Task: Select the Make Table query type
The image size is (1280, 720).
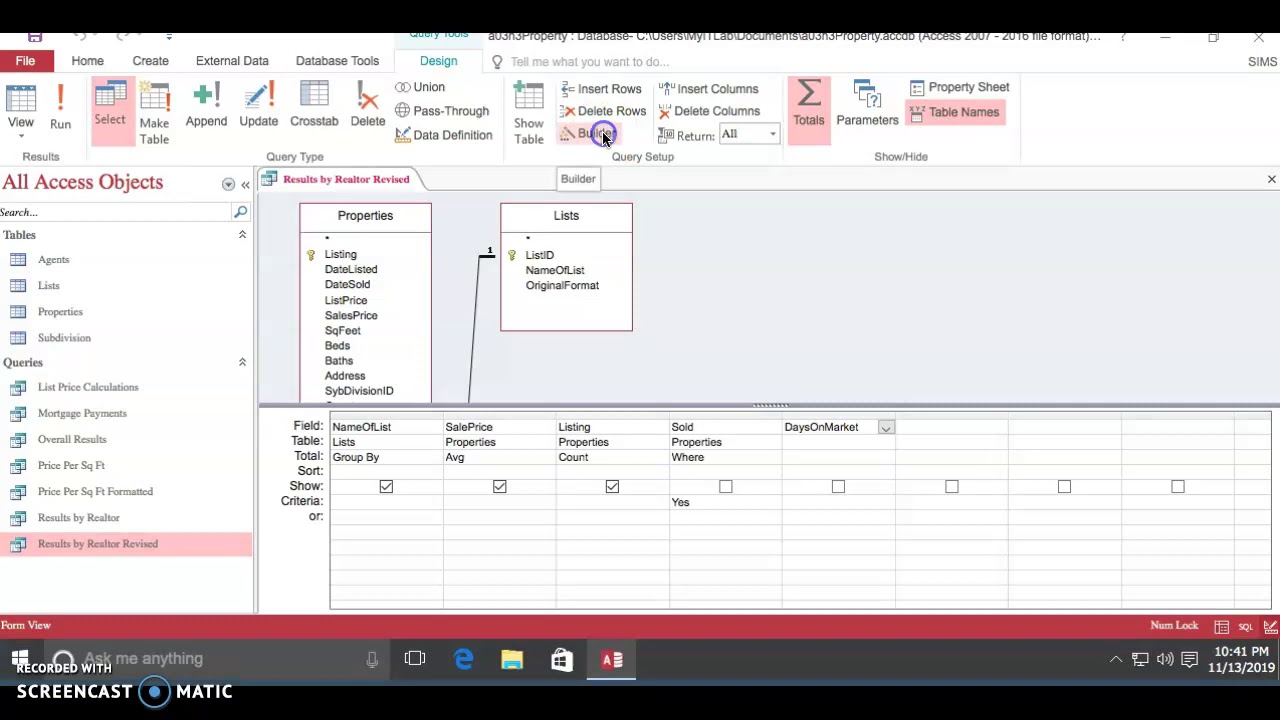Action: (154, 113)
